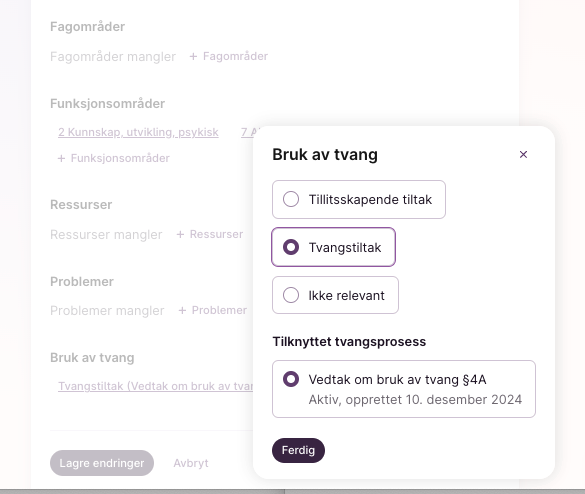Click the Lagre endringer button
This screenshot has height=494, width=585.
[x=102, y=463]
